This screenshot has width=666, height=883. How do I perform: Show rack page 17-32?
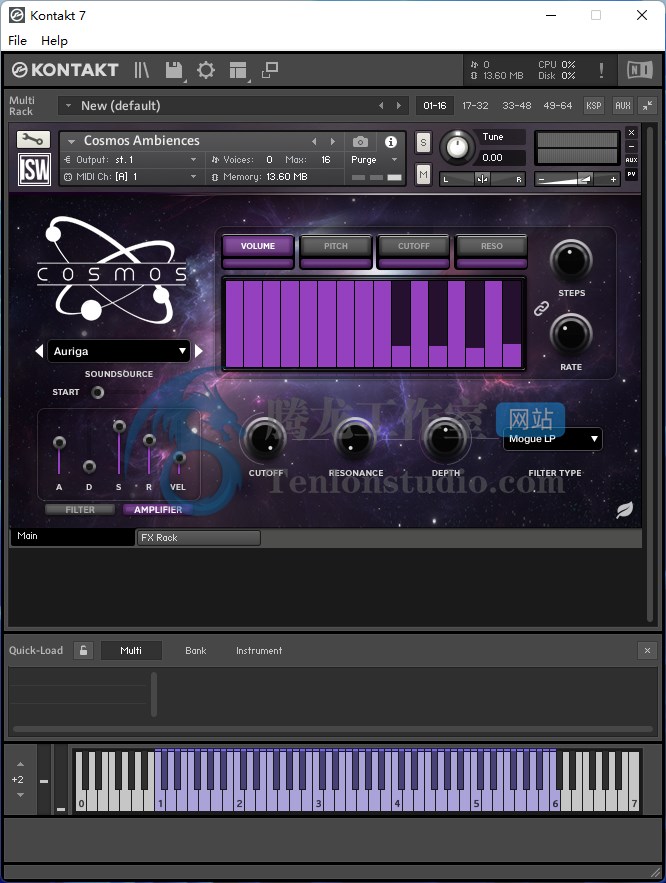point(475,105)
